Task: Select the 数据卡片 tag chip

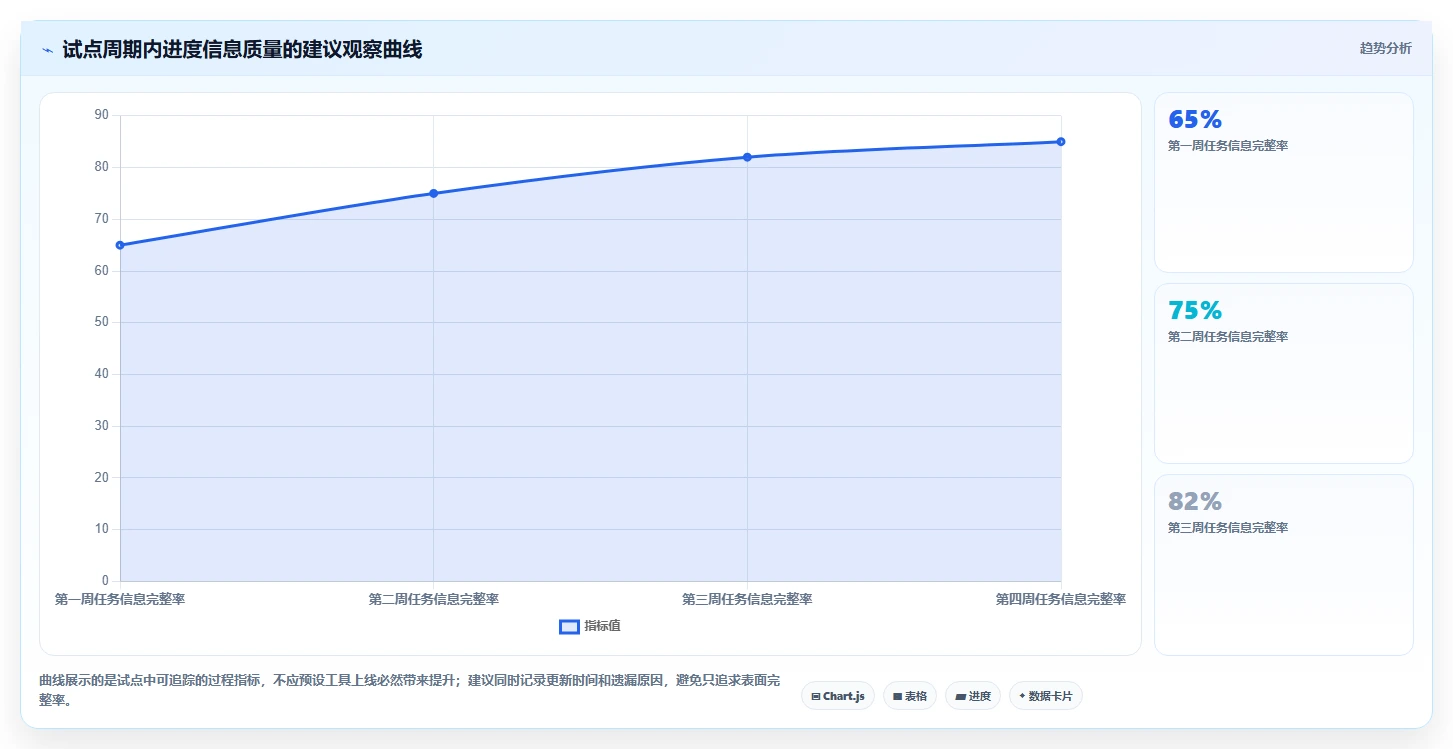Action: tap(1046, 696)
